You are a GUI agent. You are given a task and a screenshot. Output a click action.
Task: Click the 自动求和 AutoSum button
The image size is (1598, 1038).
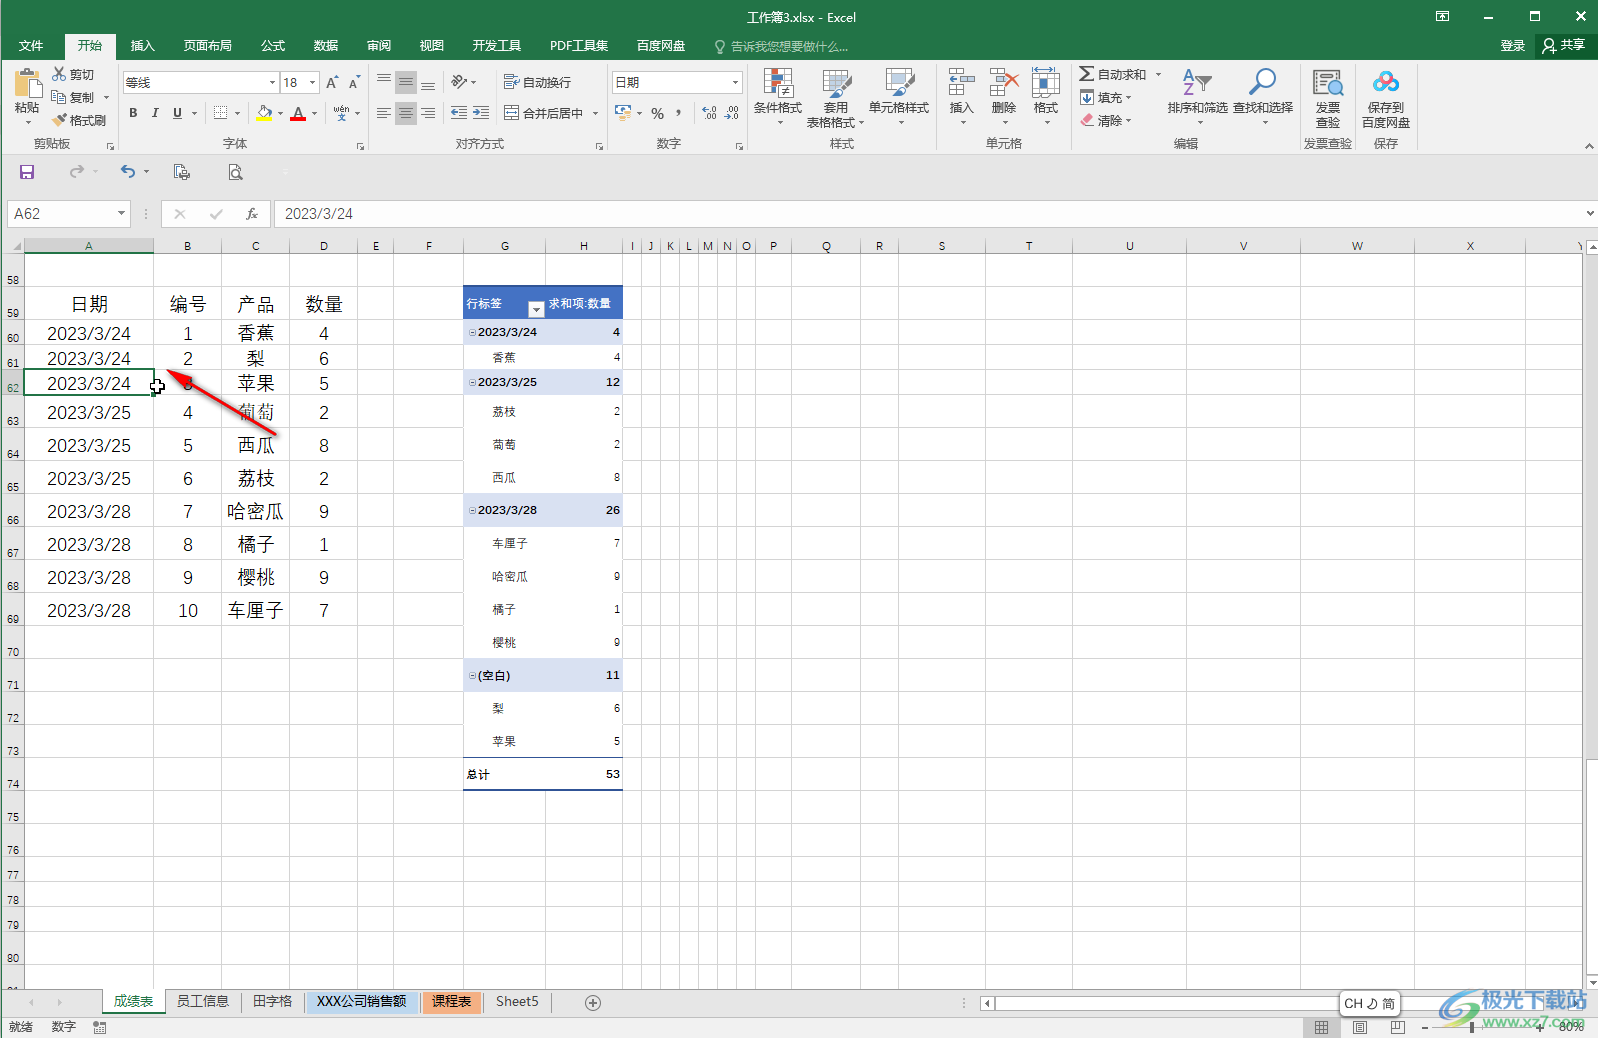(1113, 75)
